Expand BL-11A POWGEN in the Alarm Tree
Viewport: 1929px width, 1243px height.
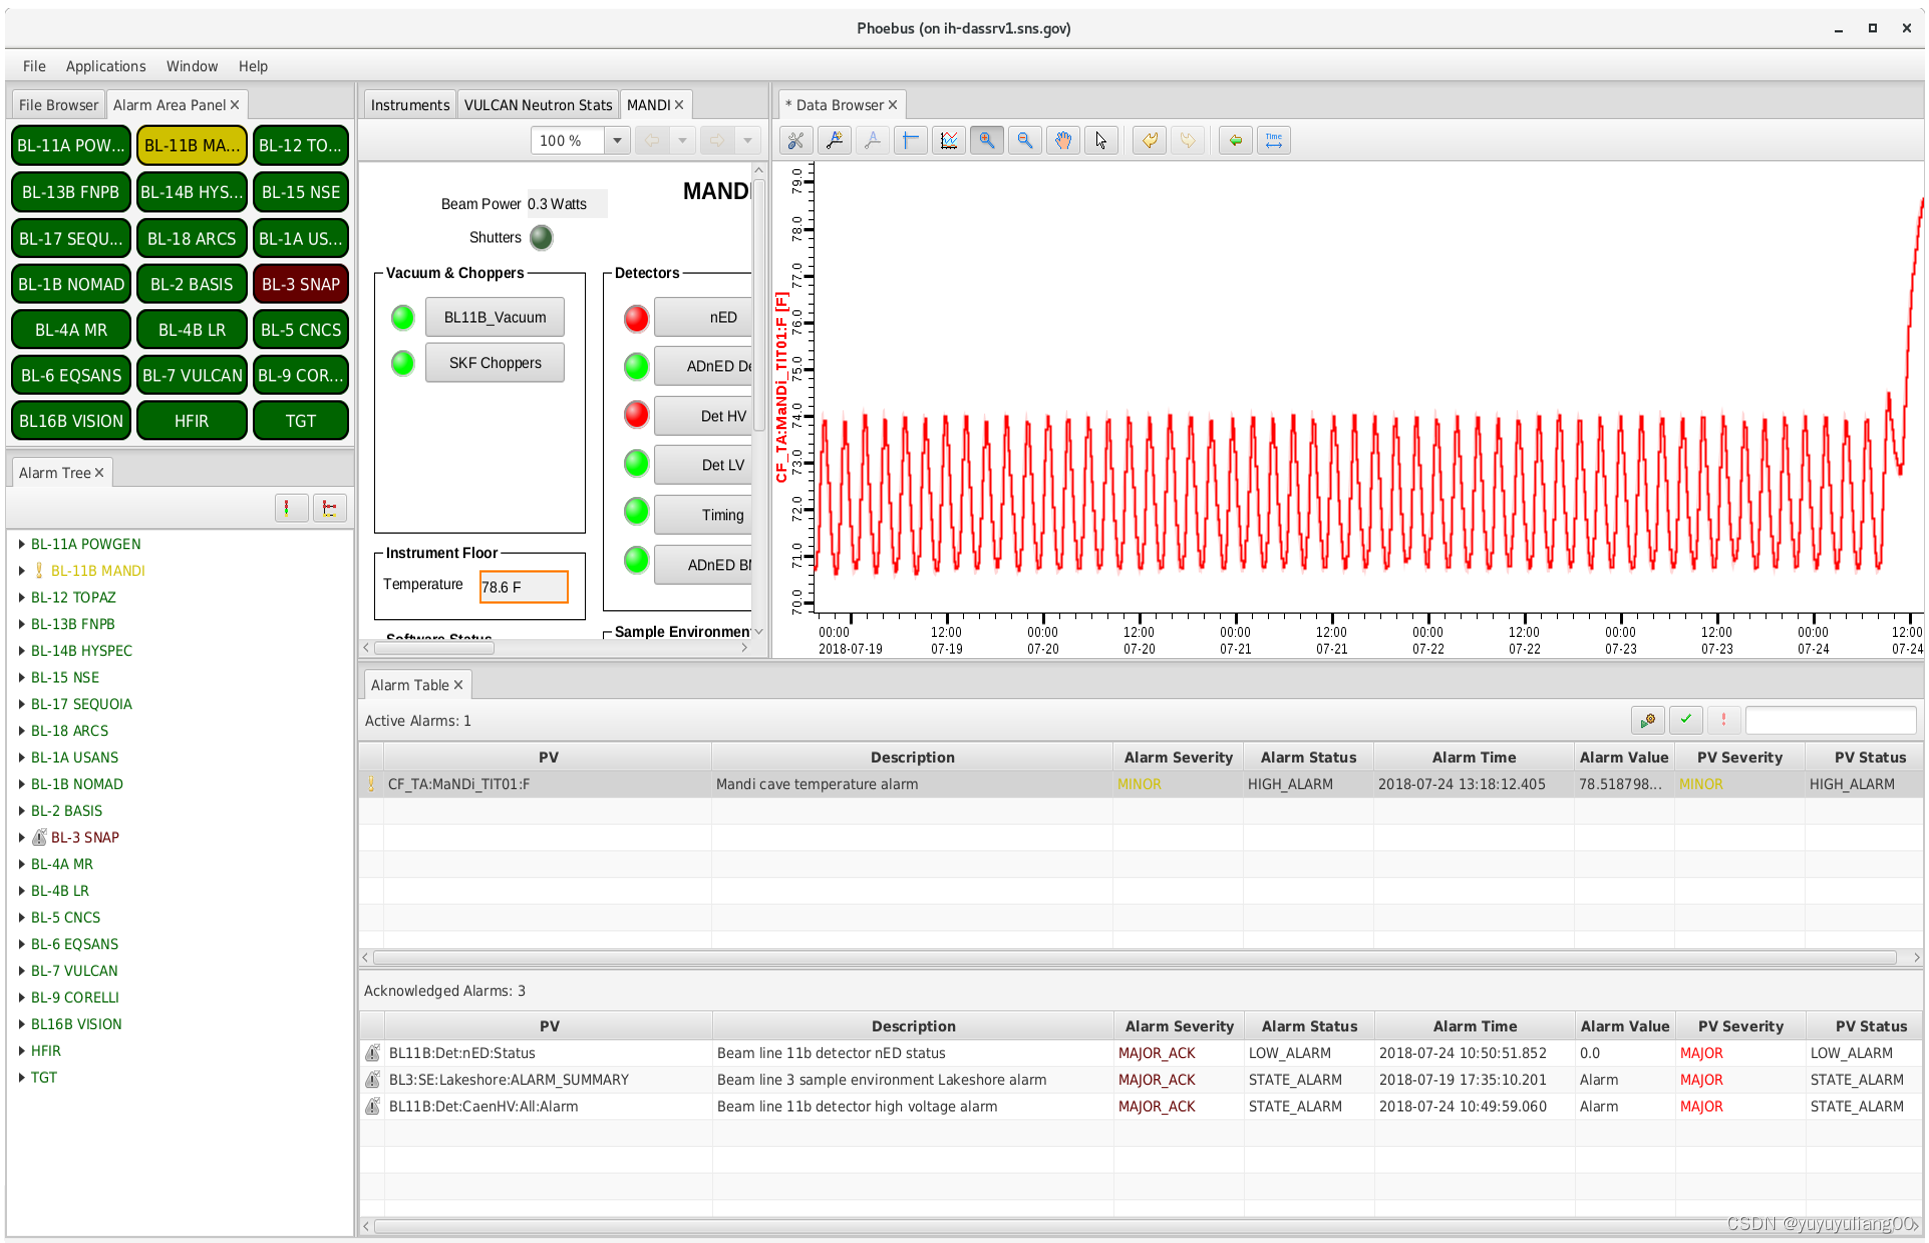[22, 544]
